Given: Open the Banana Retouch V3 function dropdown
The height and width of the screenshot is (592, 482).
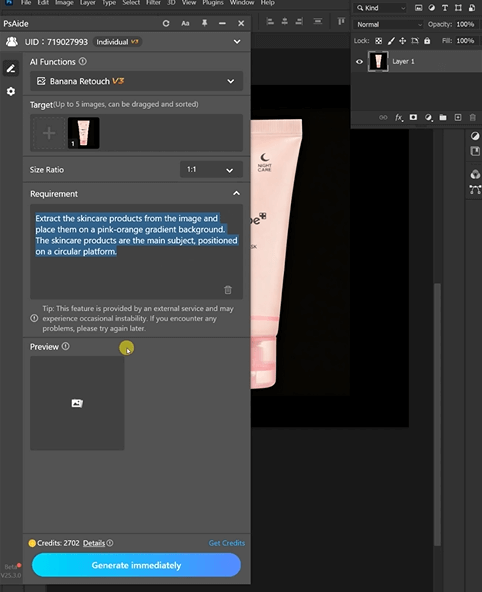Looking at the screenshot, I should 136,81.
